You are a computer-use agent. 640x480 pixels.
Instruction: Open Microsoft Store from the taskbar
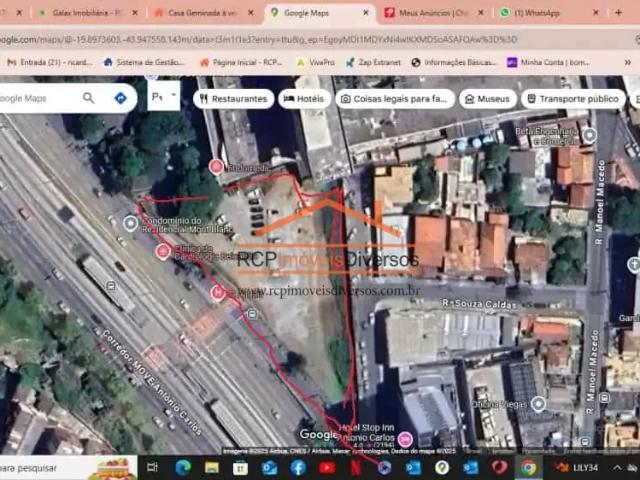coord(240,468)
